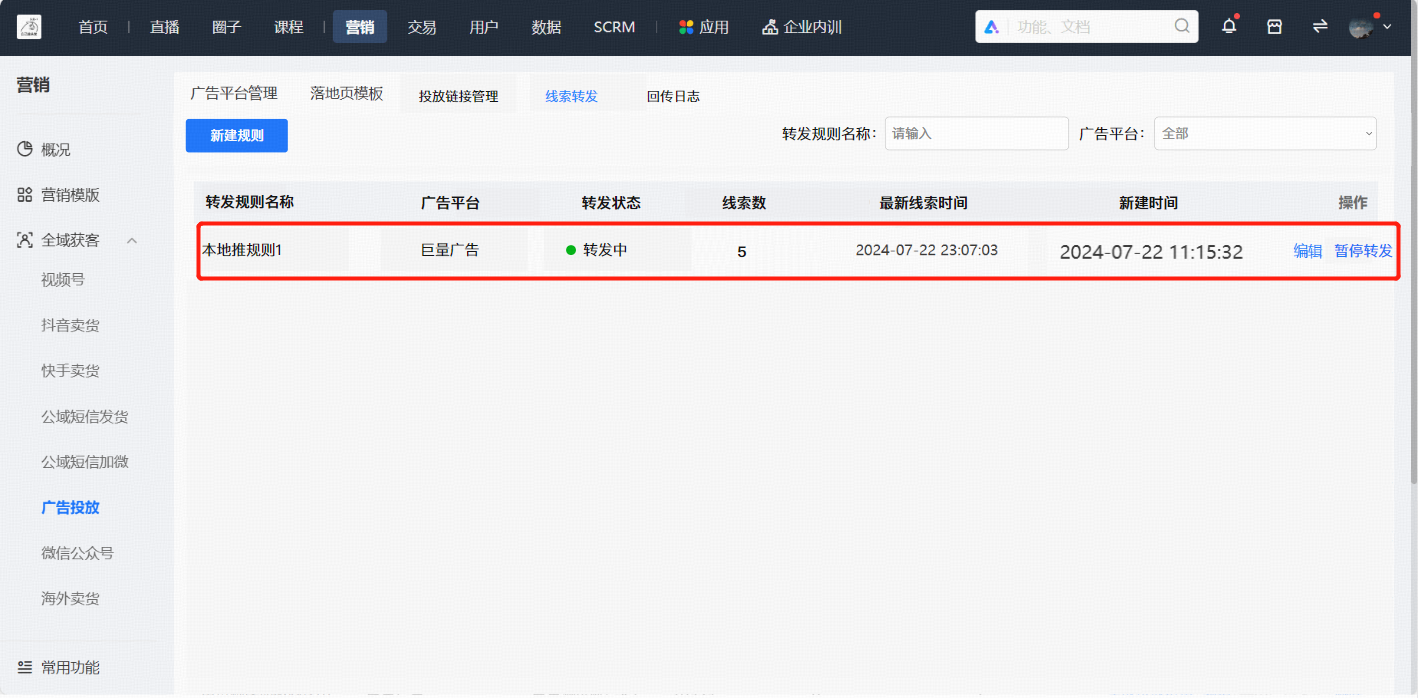1418x698 pixels.
Task: Click the 新建时间 column header
Action: (x=1148, y=203)
